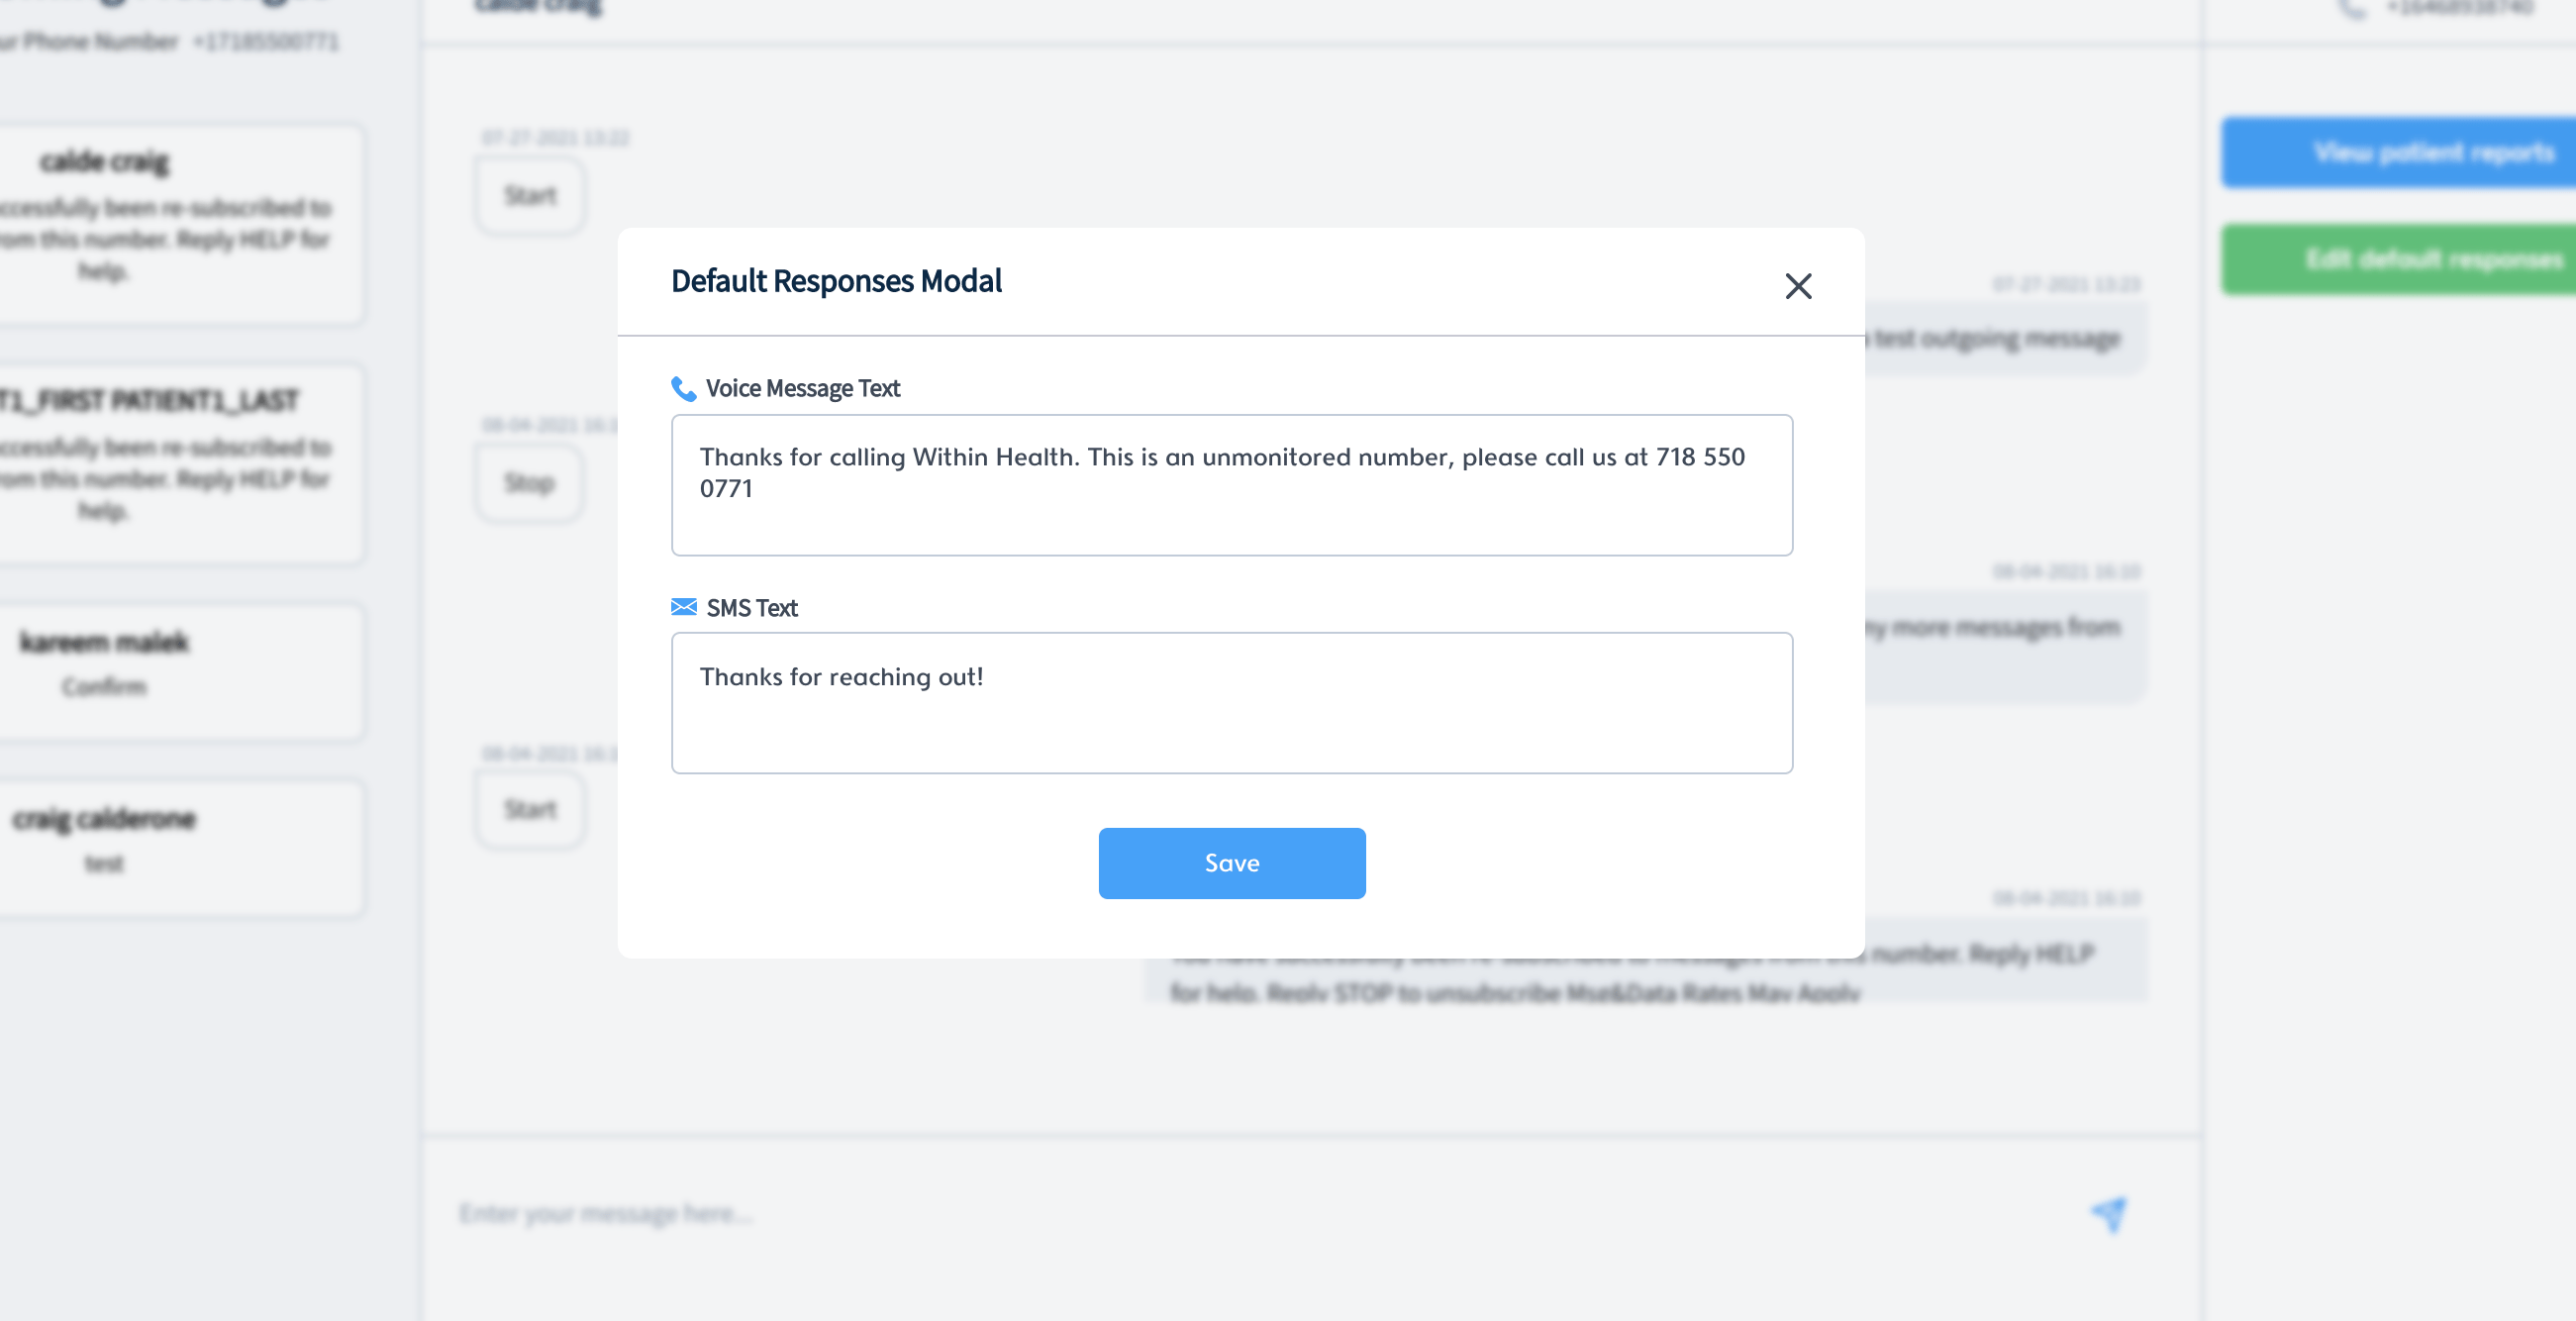Viewport: 2576px width, 1321px height.
Task: Click the envelope icon beside SMS Text
Action: (683, 607)
